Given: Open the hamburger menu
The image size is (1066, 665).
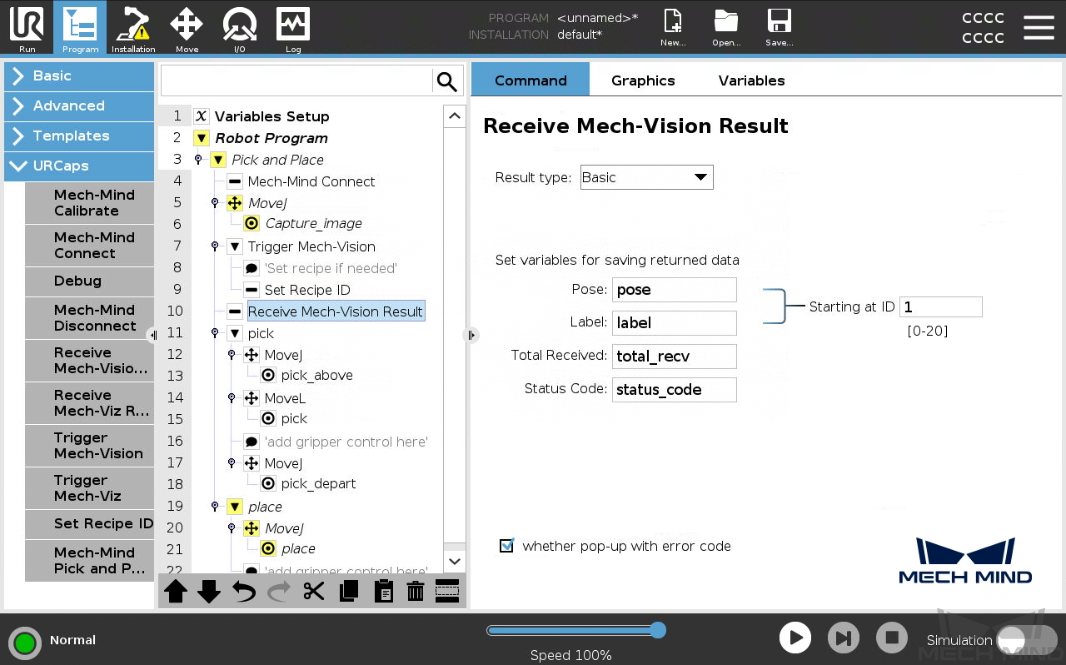Looking at the screenshot, I should (x=1039, y=27).
